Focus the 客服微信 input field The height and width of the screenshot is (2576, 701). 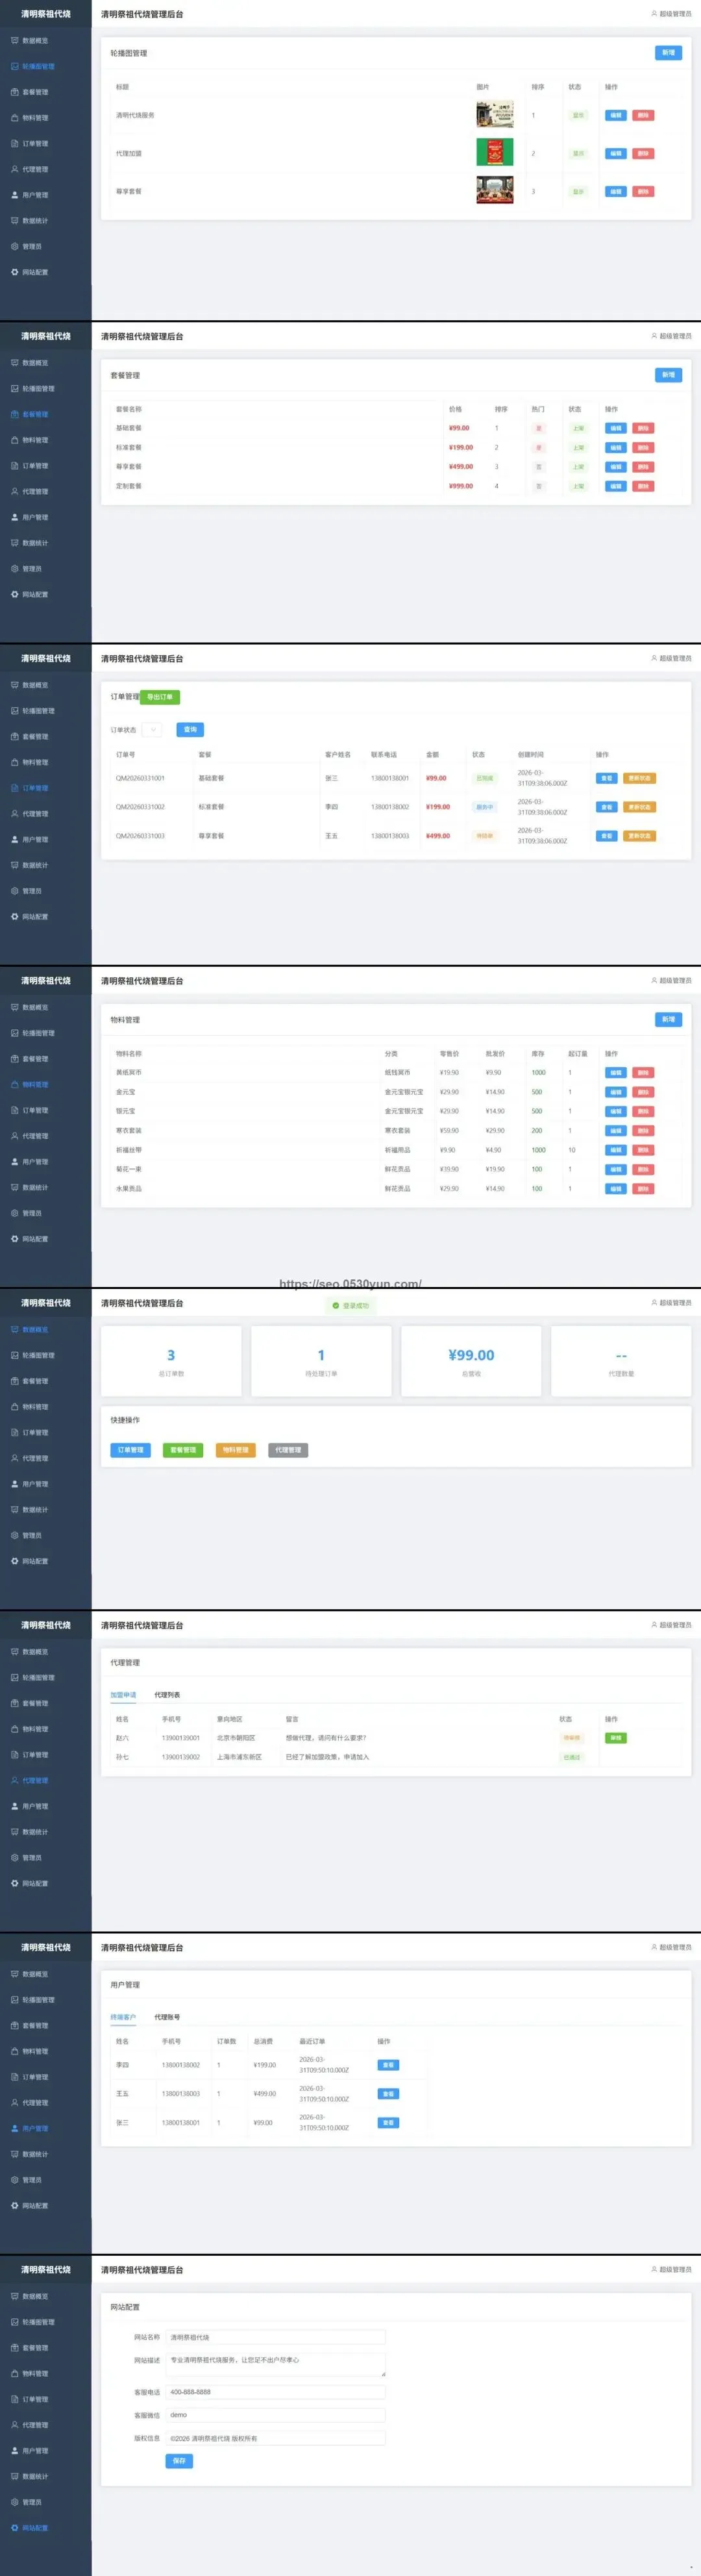[275, 2415]
